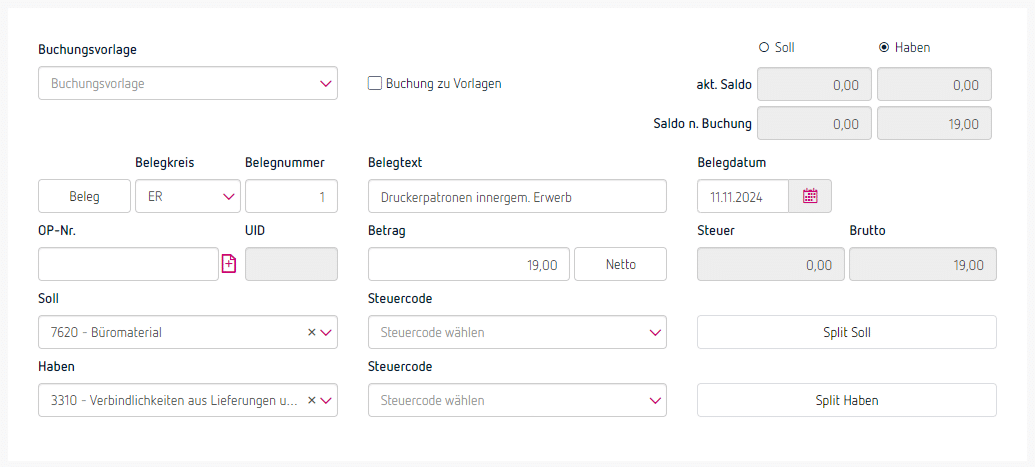
Task: Select the Soll radio button
Action: (x=764, y=47)
